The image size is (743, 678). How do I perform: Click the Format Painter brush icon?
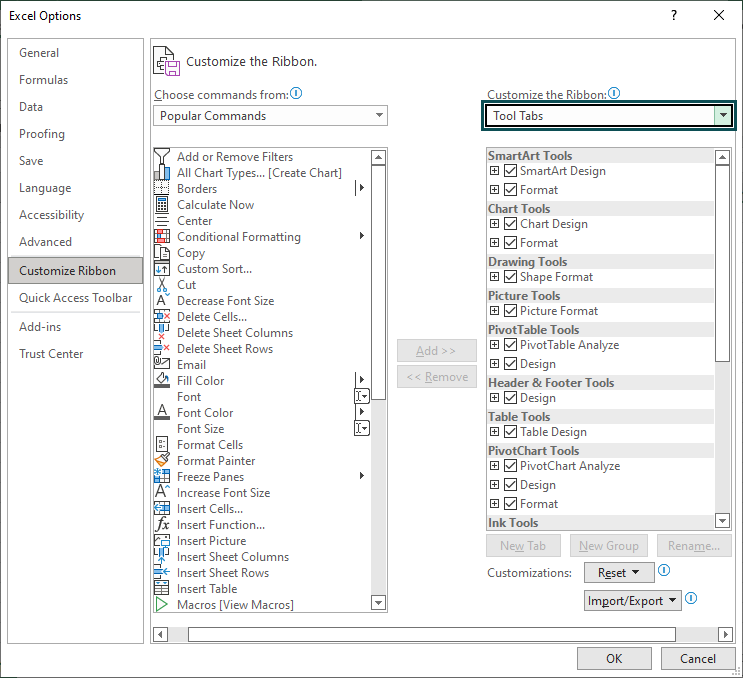(x=162, y=461)
